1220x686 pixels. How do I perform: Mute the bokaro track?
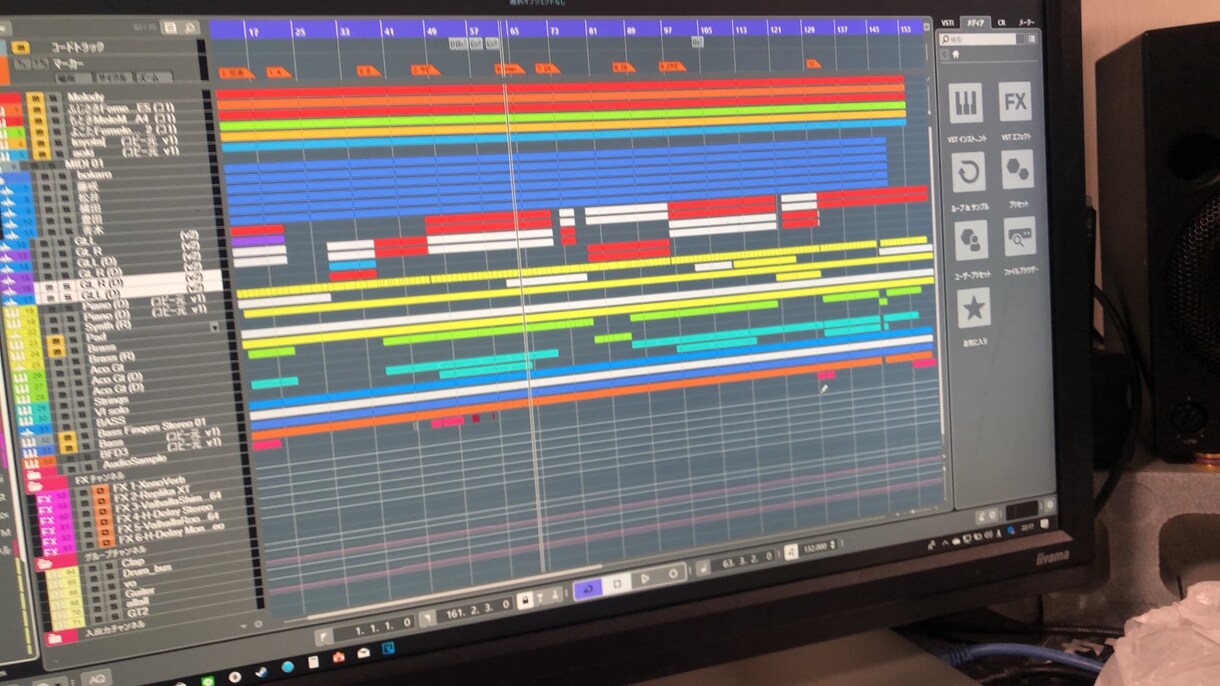pos(45,176)
